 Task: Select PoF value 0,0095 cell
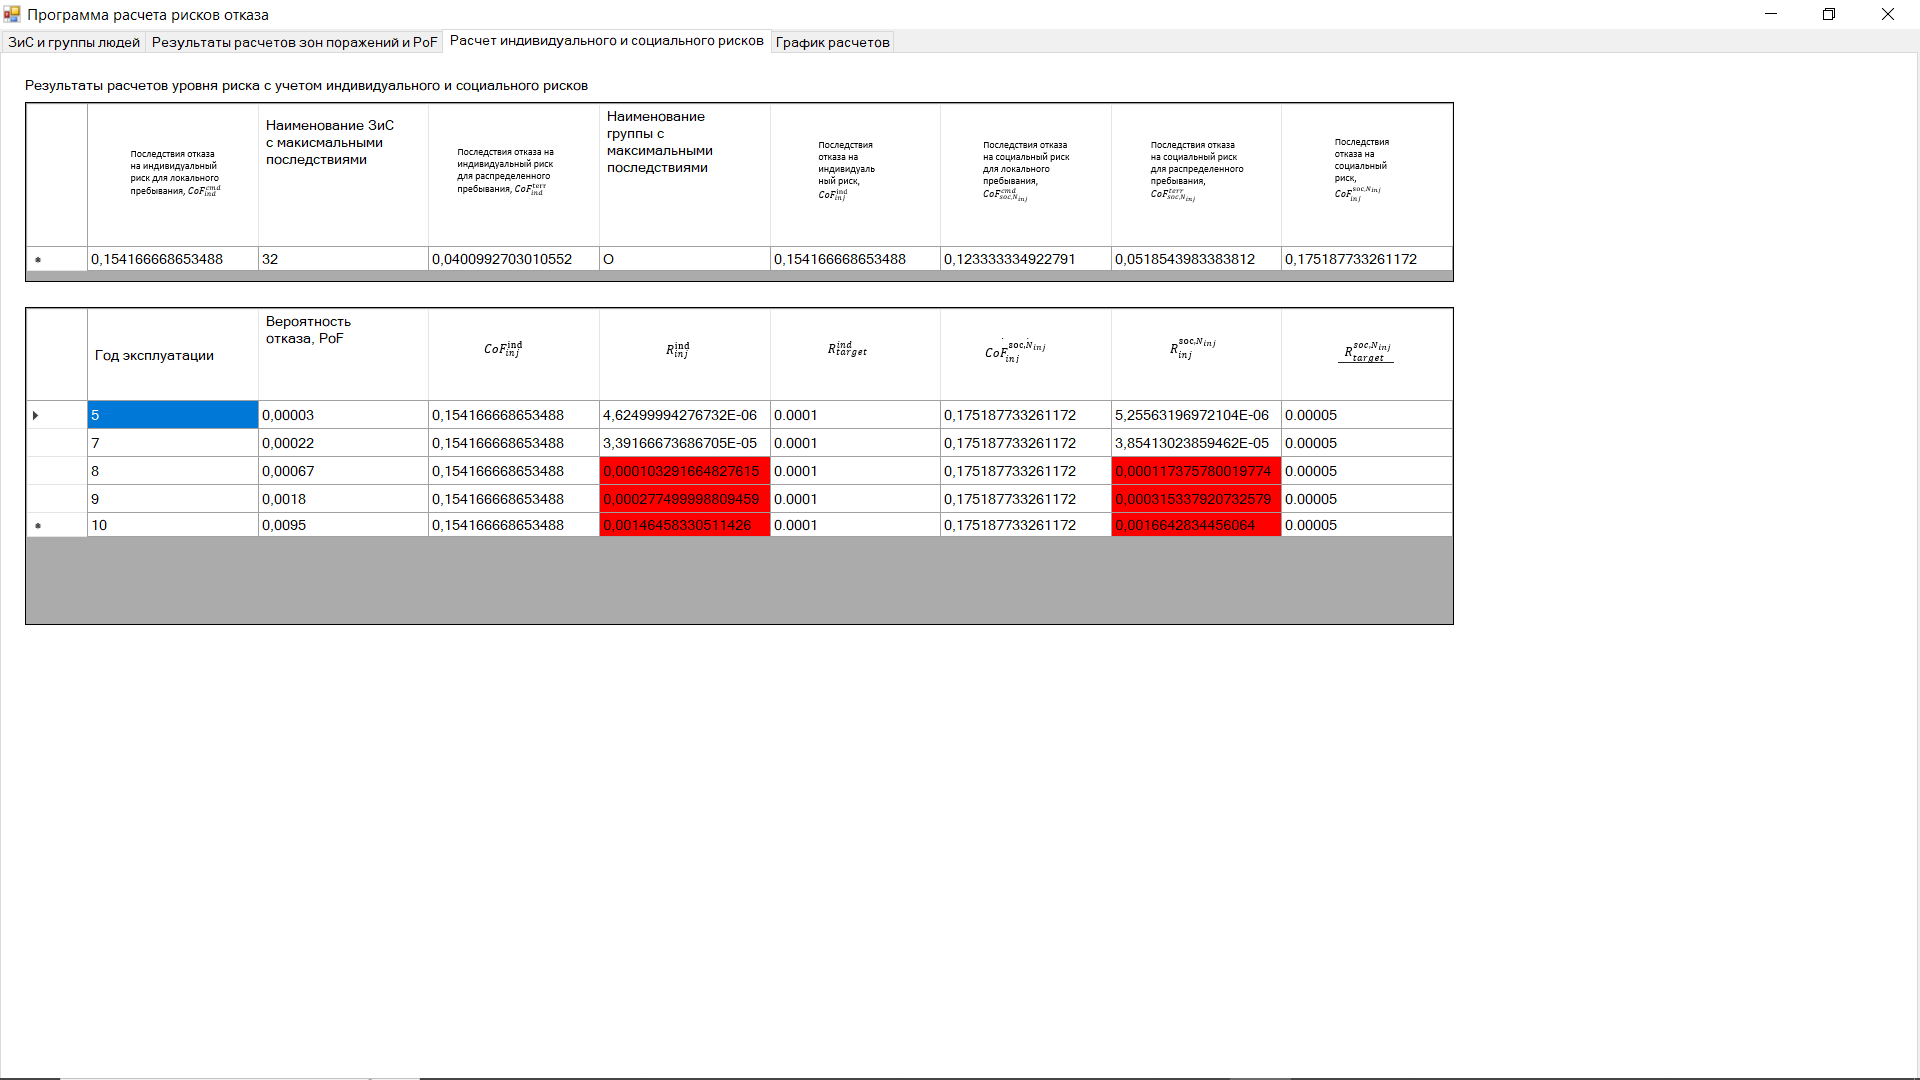[x=342, y=525]
